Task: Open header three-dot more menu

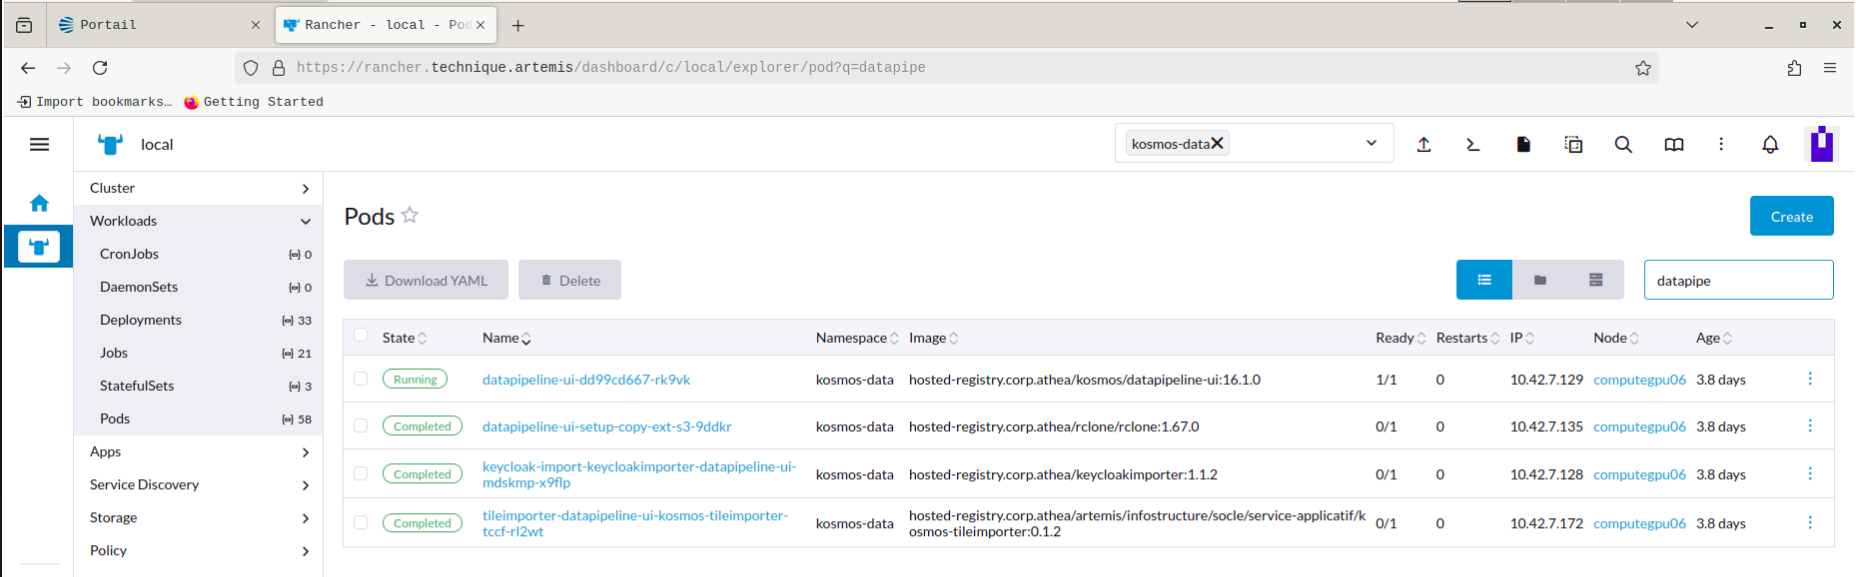Action: (x=1721, y=145)
